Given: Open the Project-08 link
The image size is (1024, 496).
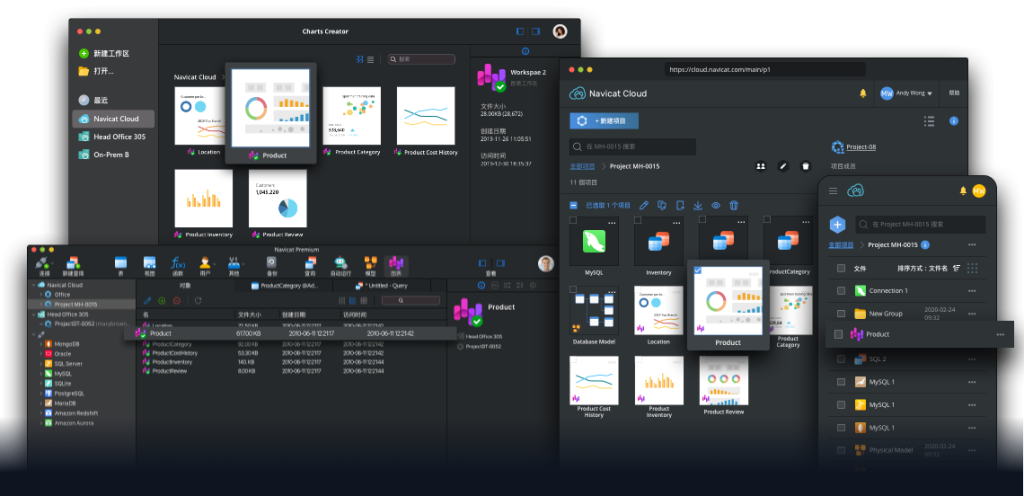Looking at the screenshot, I should point(860,147).
